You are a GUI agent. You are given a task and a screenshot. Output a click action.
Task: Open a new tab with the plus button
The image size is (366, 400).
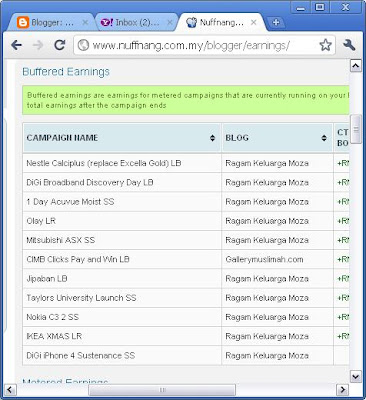[x=276, y=22]
